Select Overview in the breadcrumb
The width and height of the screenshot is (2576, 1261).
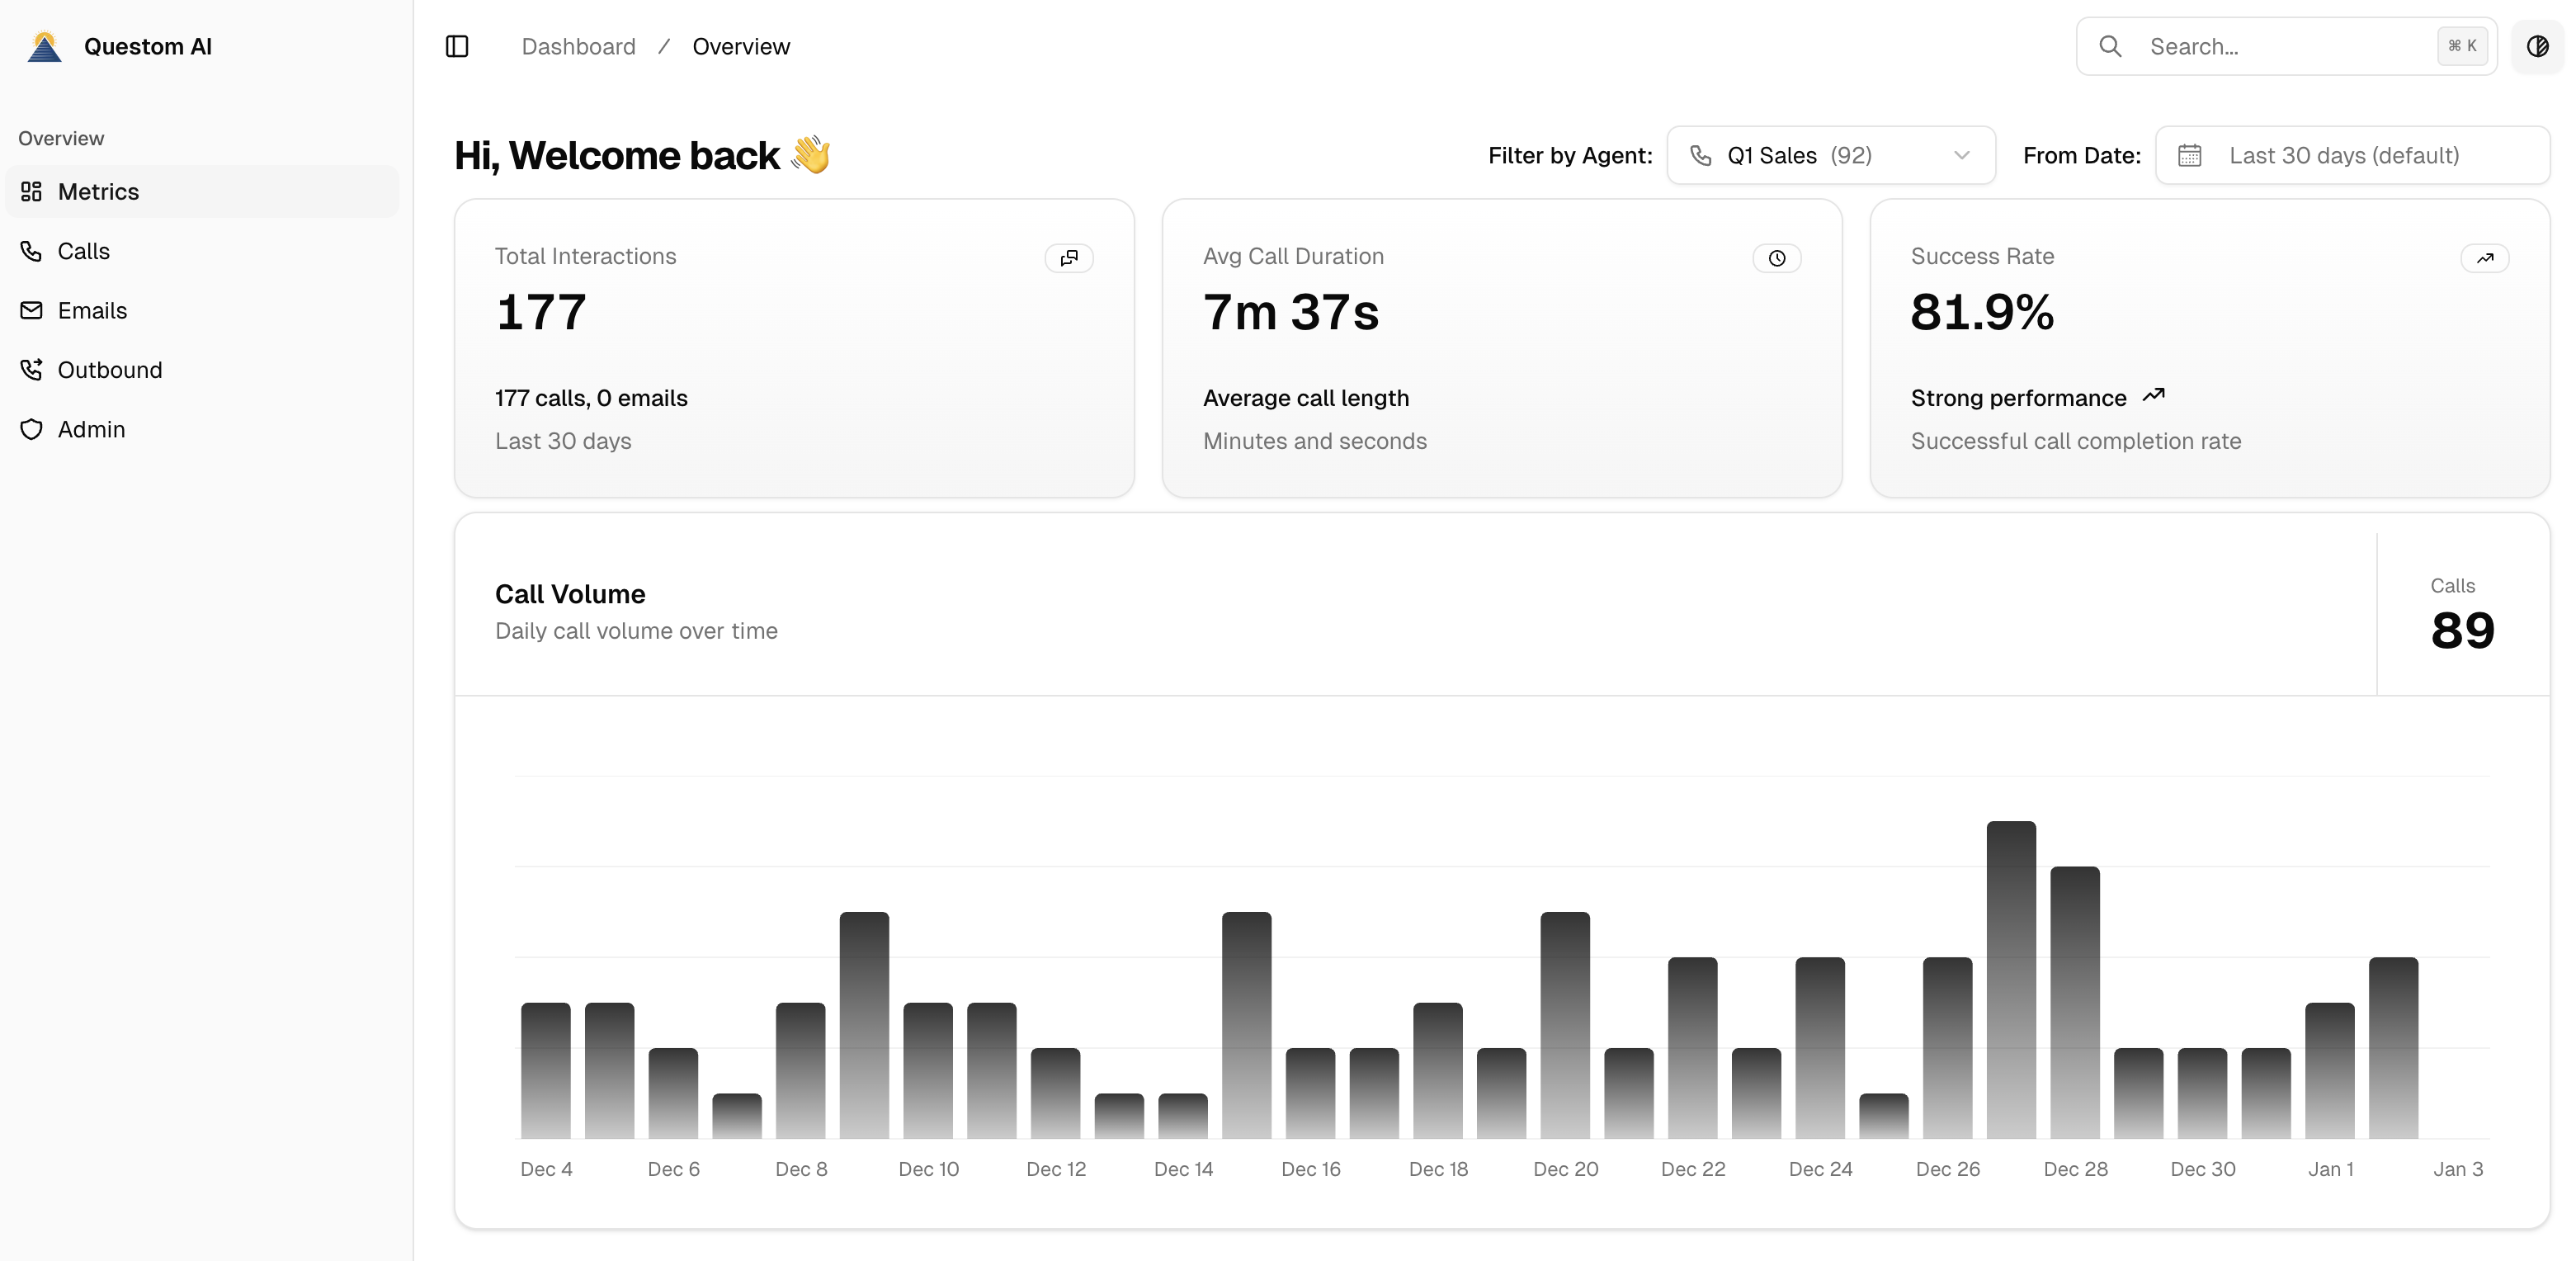tap(740, 46)
